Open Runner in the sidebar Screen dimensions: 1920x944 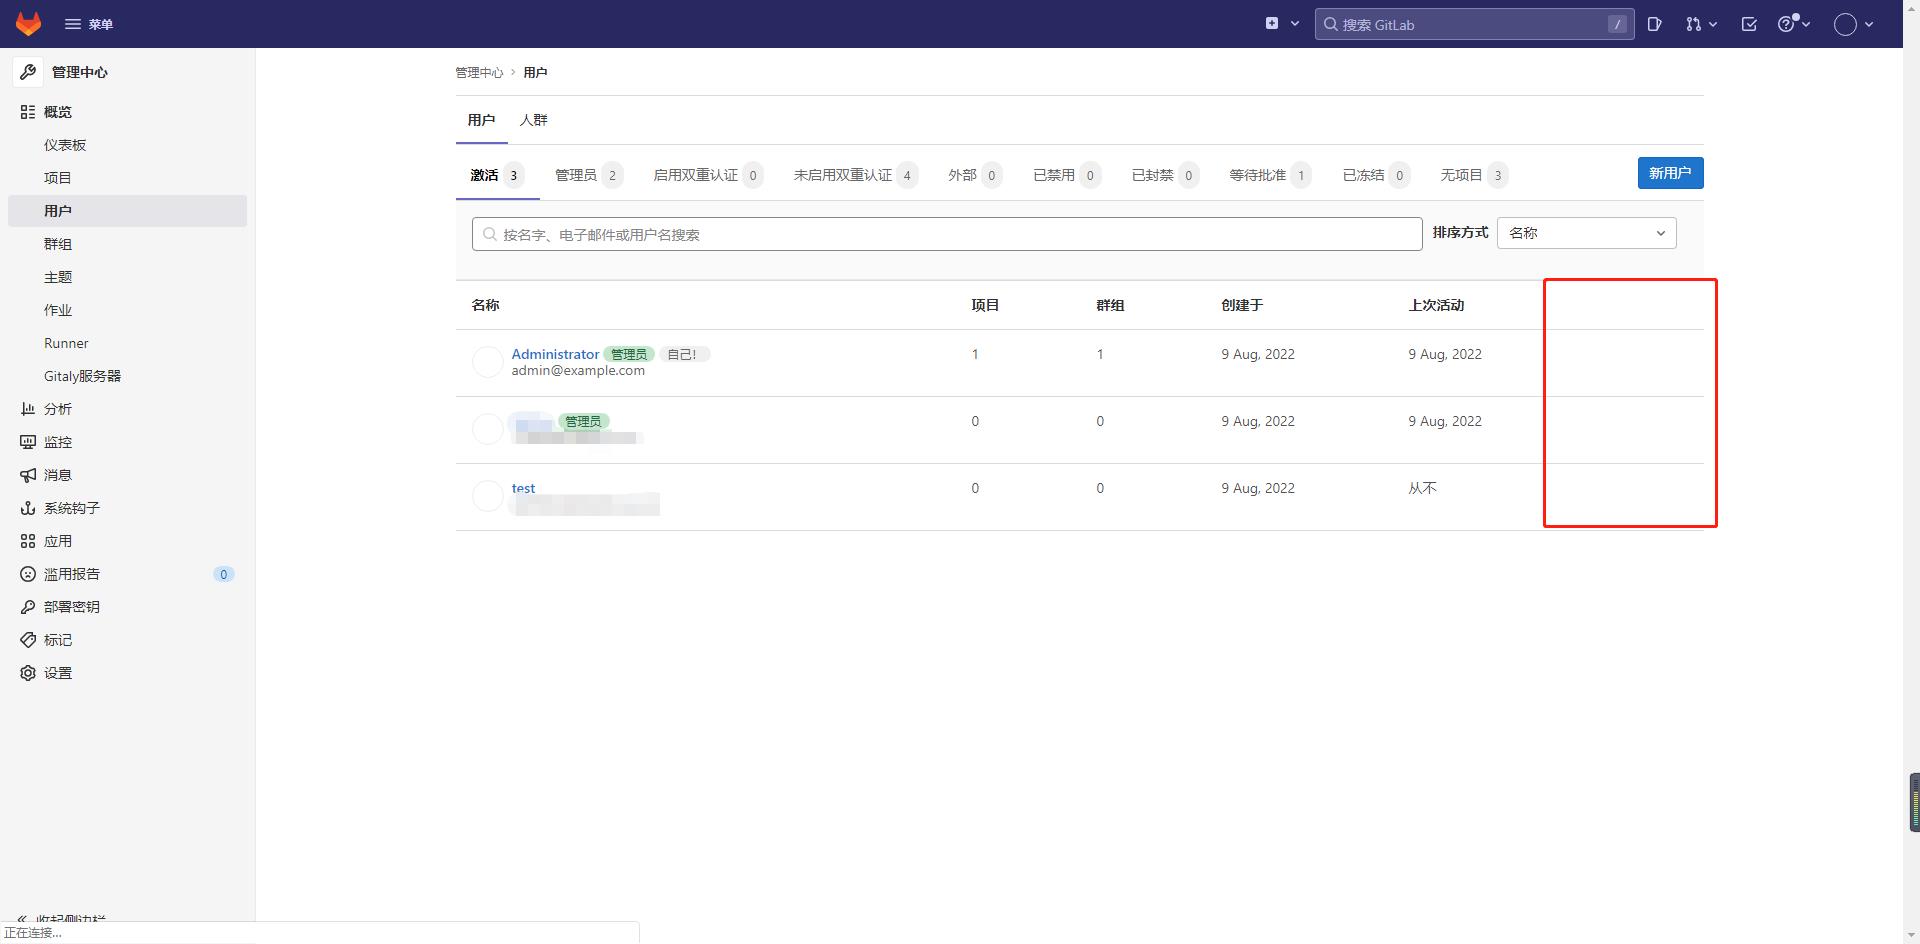pyautogui.click(x=66, y=343)
